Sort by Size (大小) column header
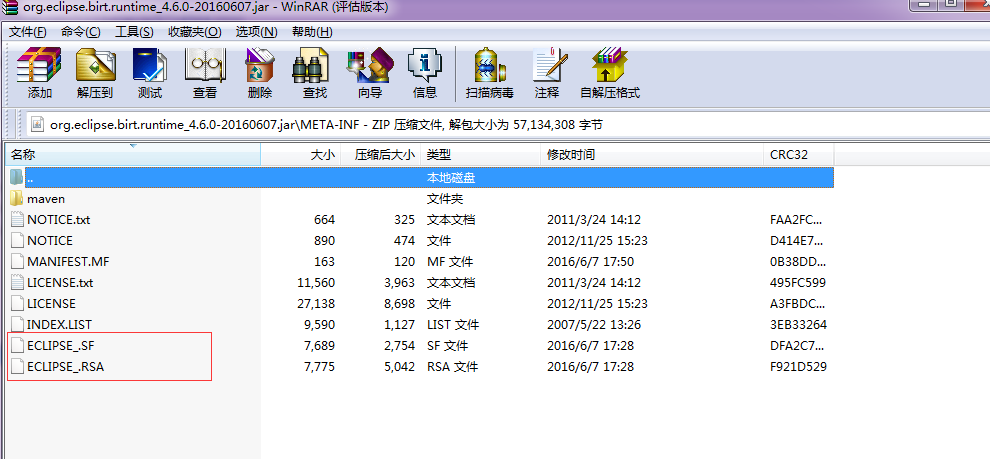Image resolution: width=990 pixels, height=459 pixels. [x=301, y=155]
